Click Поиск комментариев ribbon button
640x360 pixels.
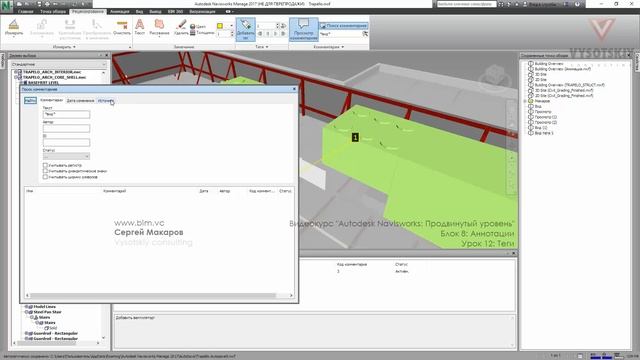(x=343, y=26)
